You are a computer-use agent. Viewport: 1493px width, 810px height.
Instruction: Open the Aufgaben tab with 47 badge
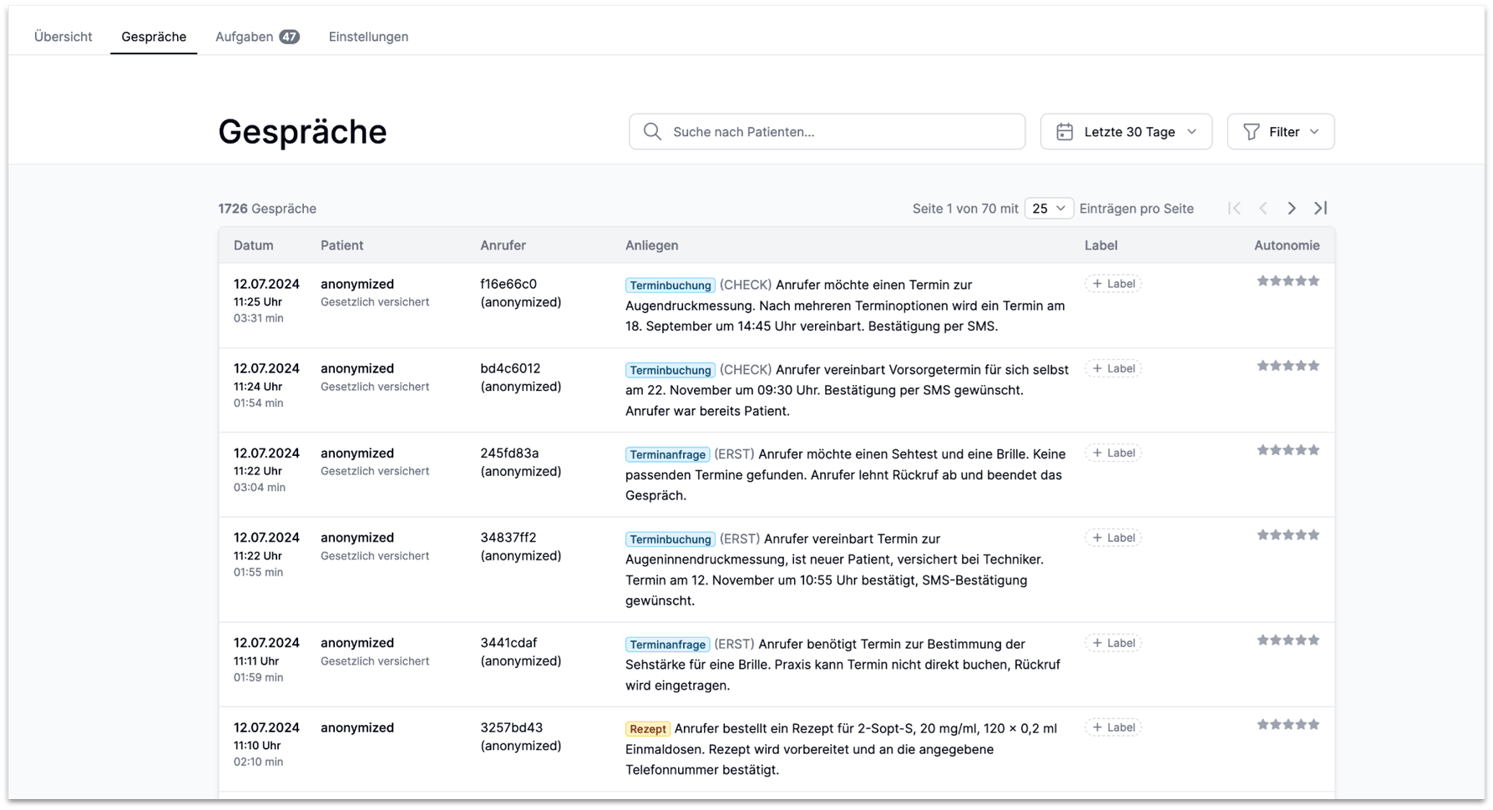[x=257, y=36]
